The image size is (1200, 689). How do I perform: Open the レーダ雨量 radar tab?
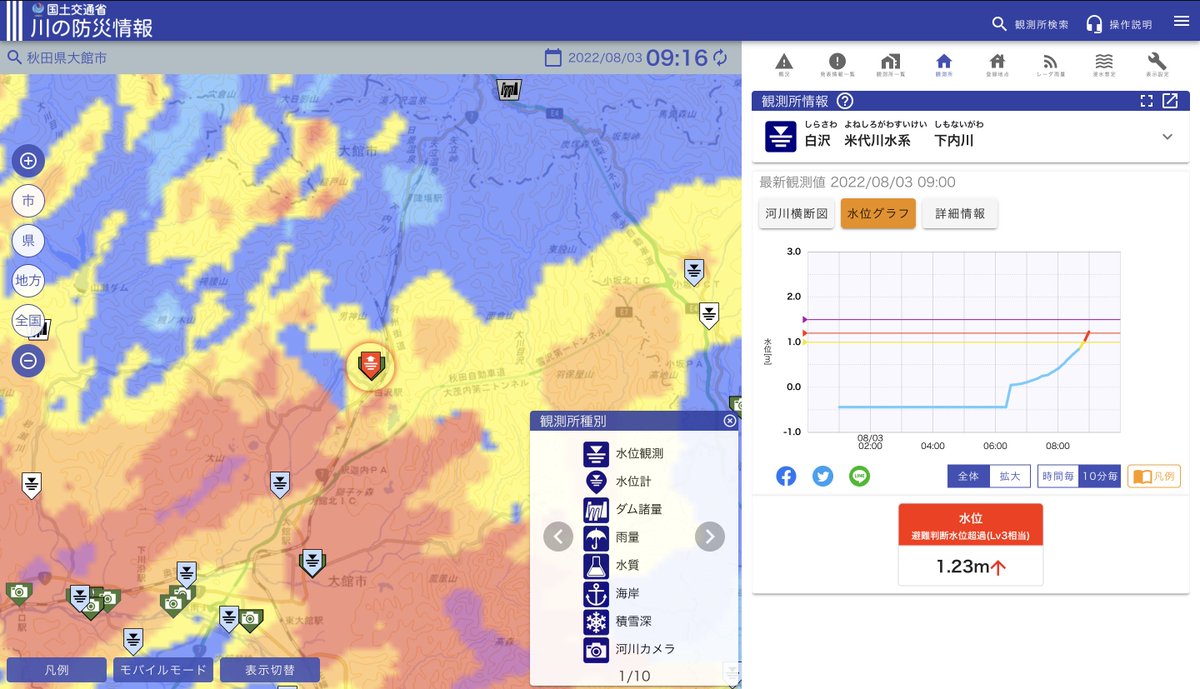(1050, 65)
